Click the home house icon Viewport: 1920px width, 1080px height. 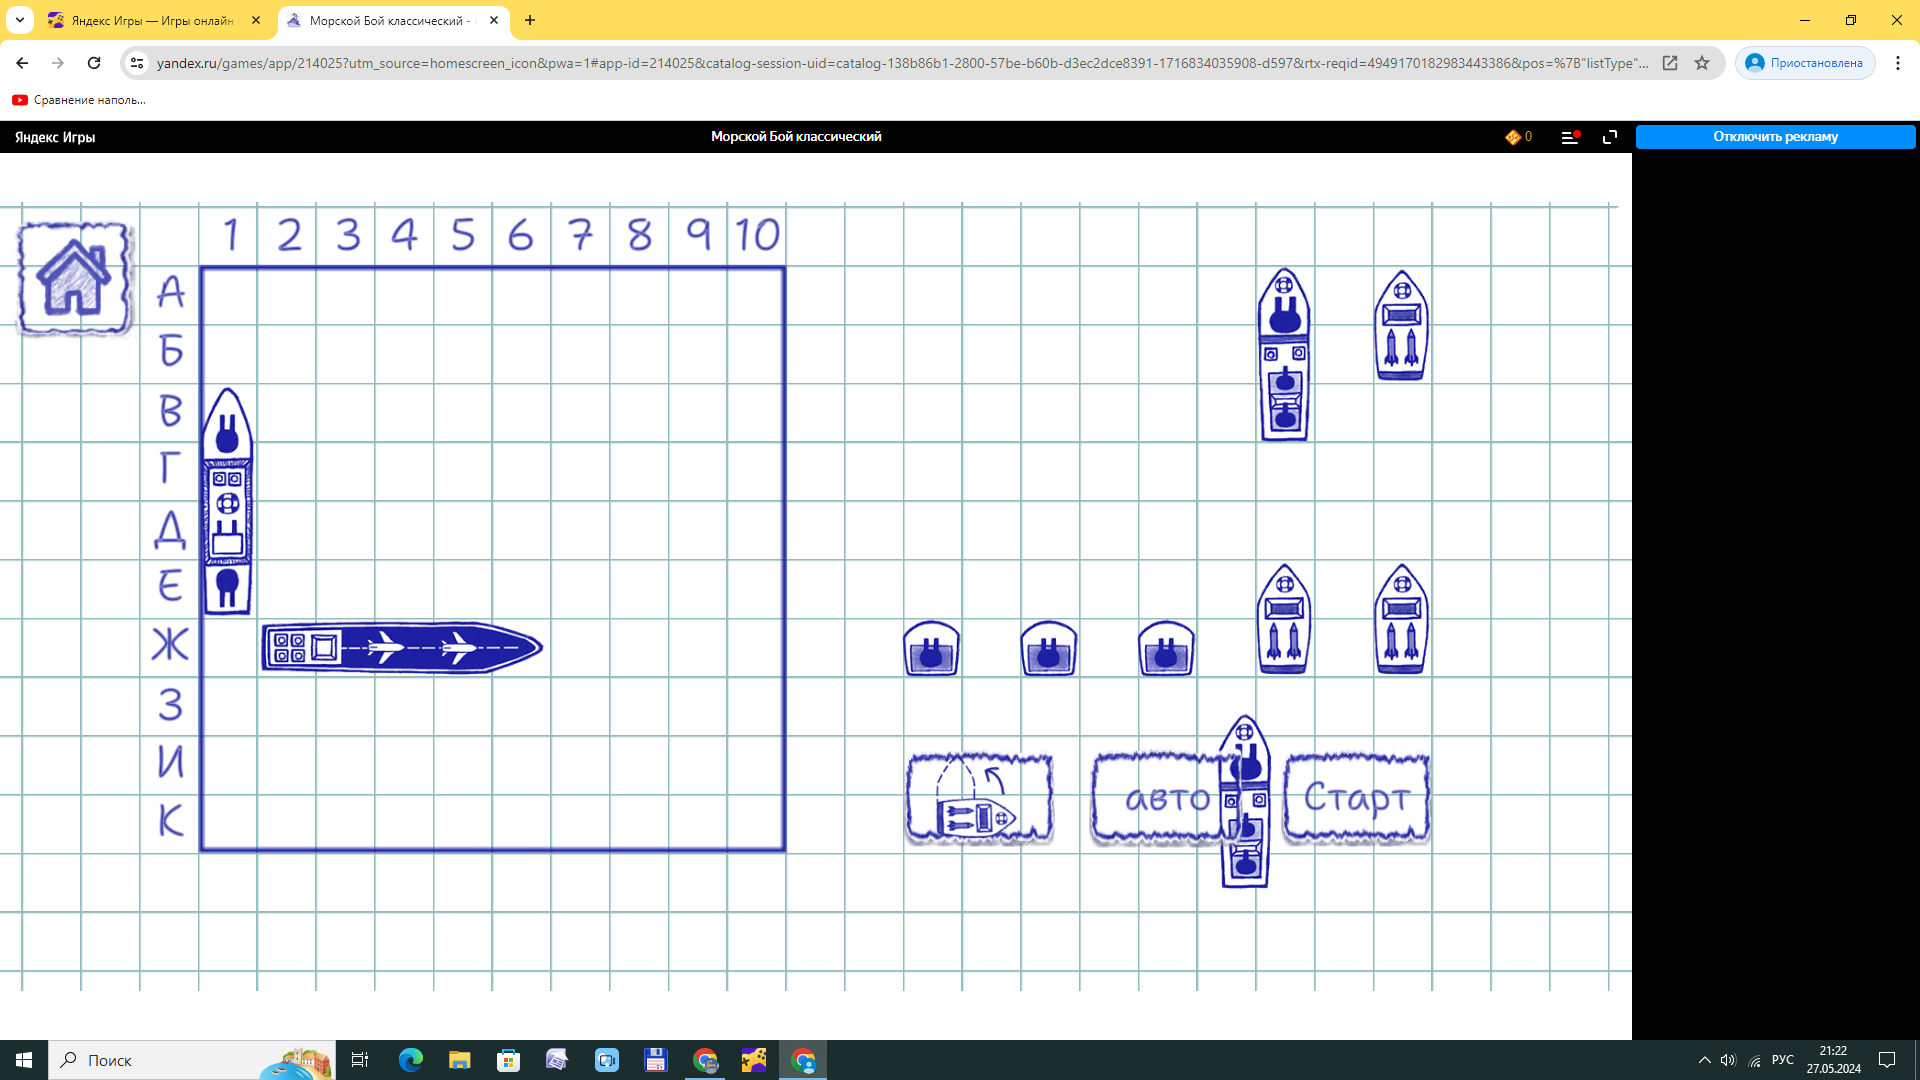74,278
